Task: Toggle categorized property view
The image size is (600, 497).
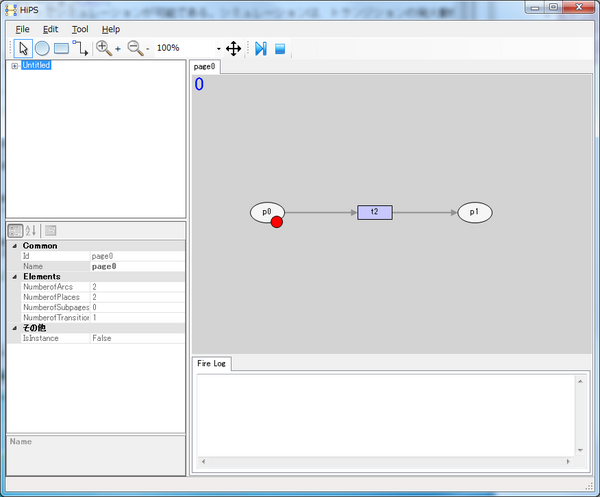Action: pos(15,231)
